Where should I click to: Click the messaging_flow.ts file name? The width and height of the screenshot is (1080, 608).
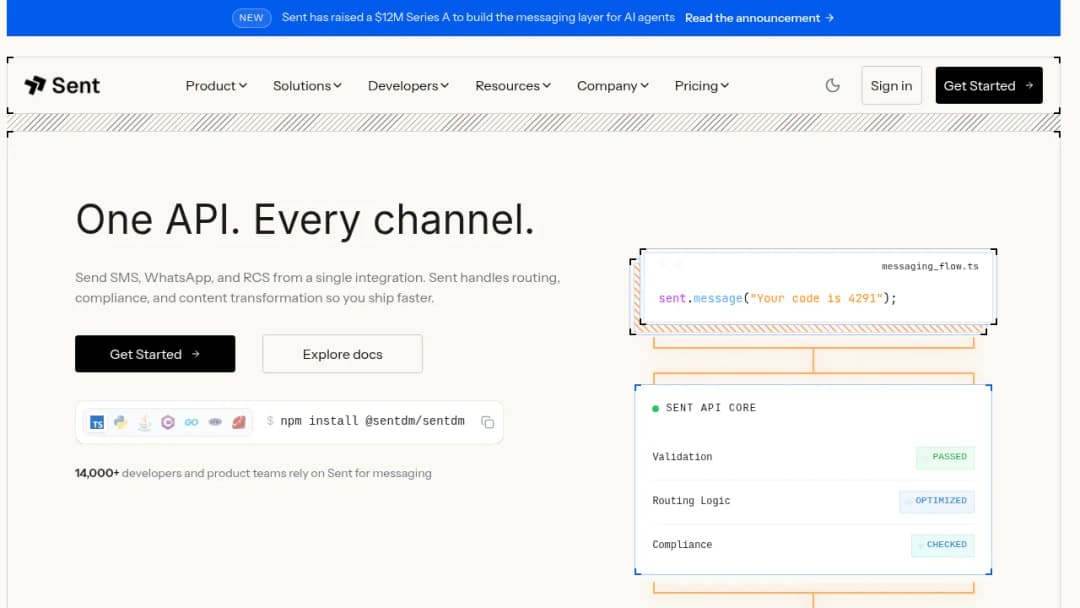(930, 266)
